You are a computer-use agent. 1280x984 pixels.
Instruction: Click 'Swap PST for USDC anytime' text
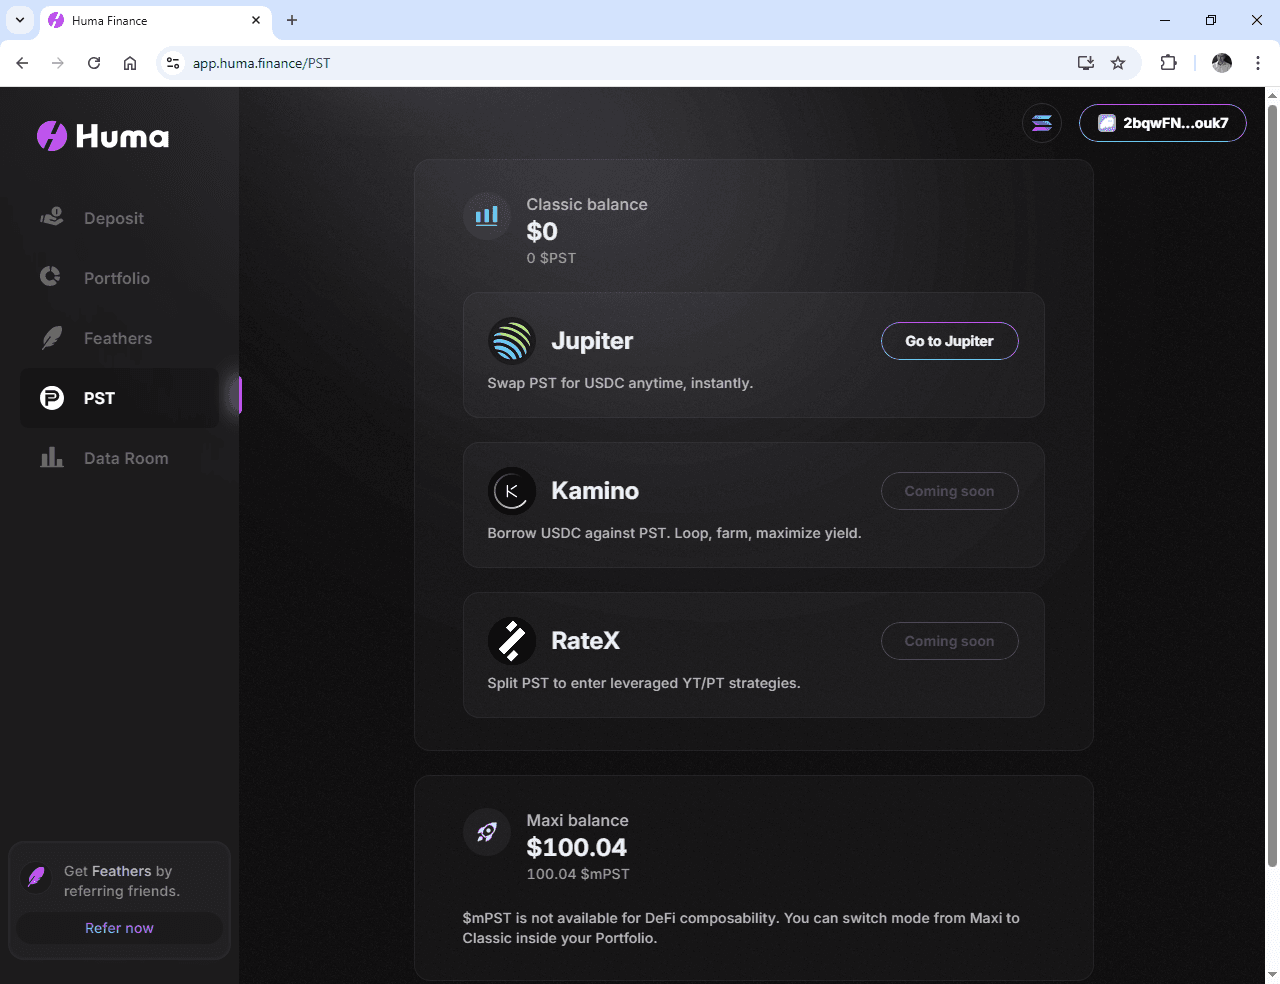click(x=620, y=383)
